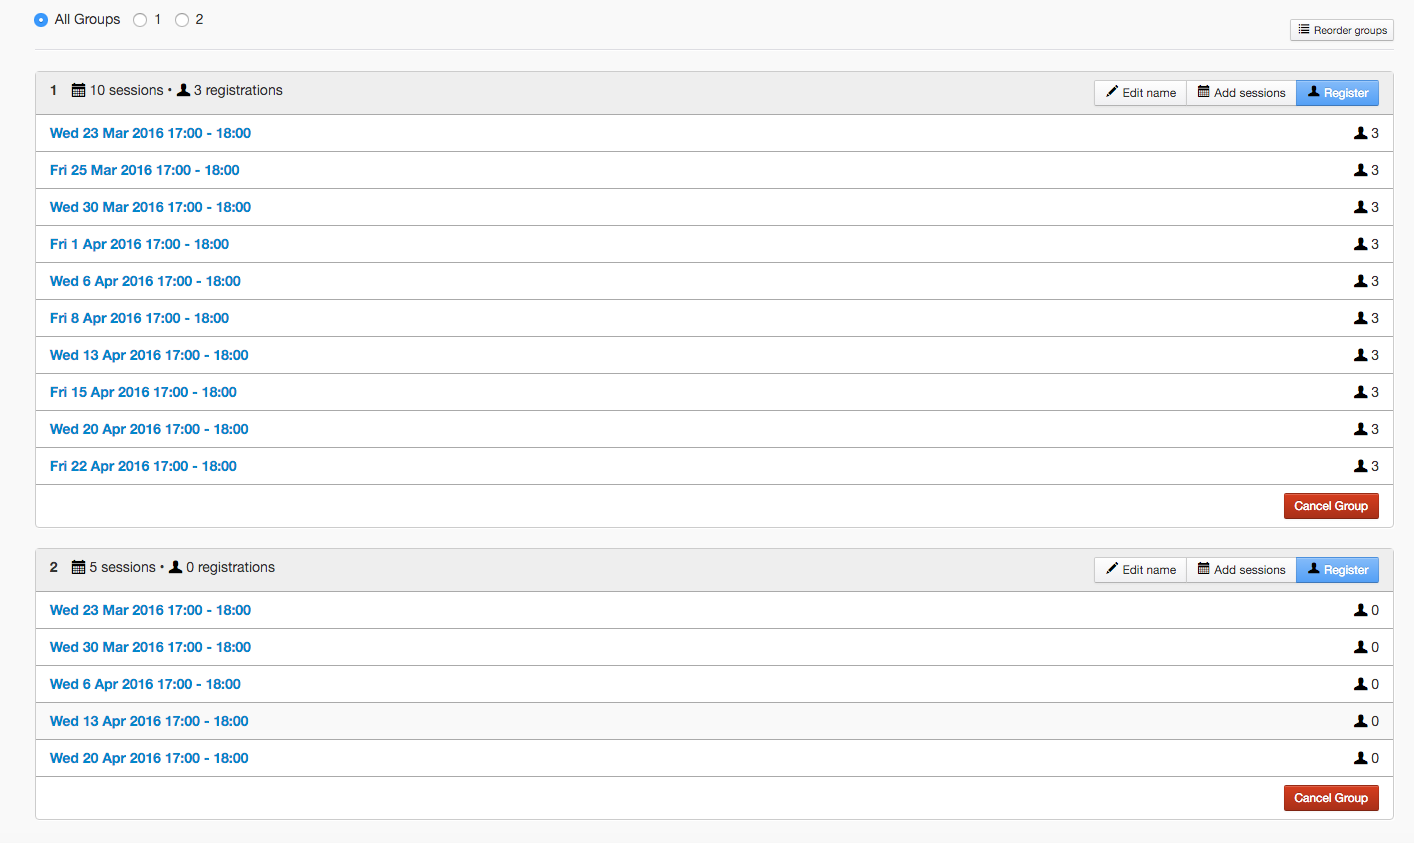Click the Reorder groups button
Image resolution: width=1414 pixels, height=843 pixels.
point(1341,30)
